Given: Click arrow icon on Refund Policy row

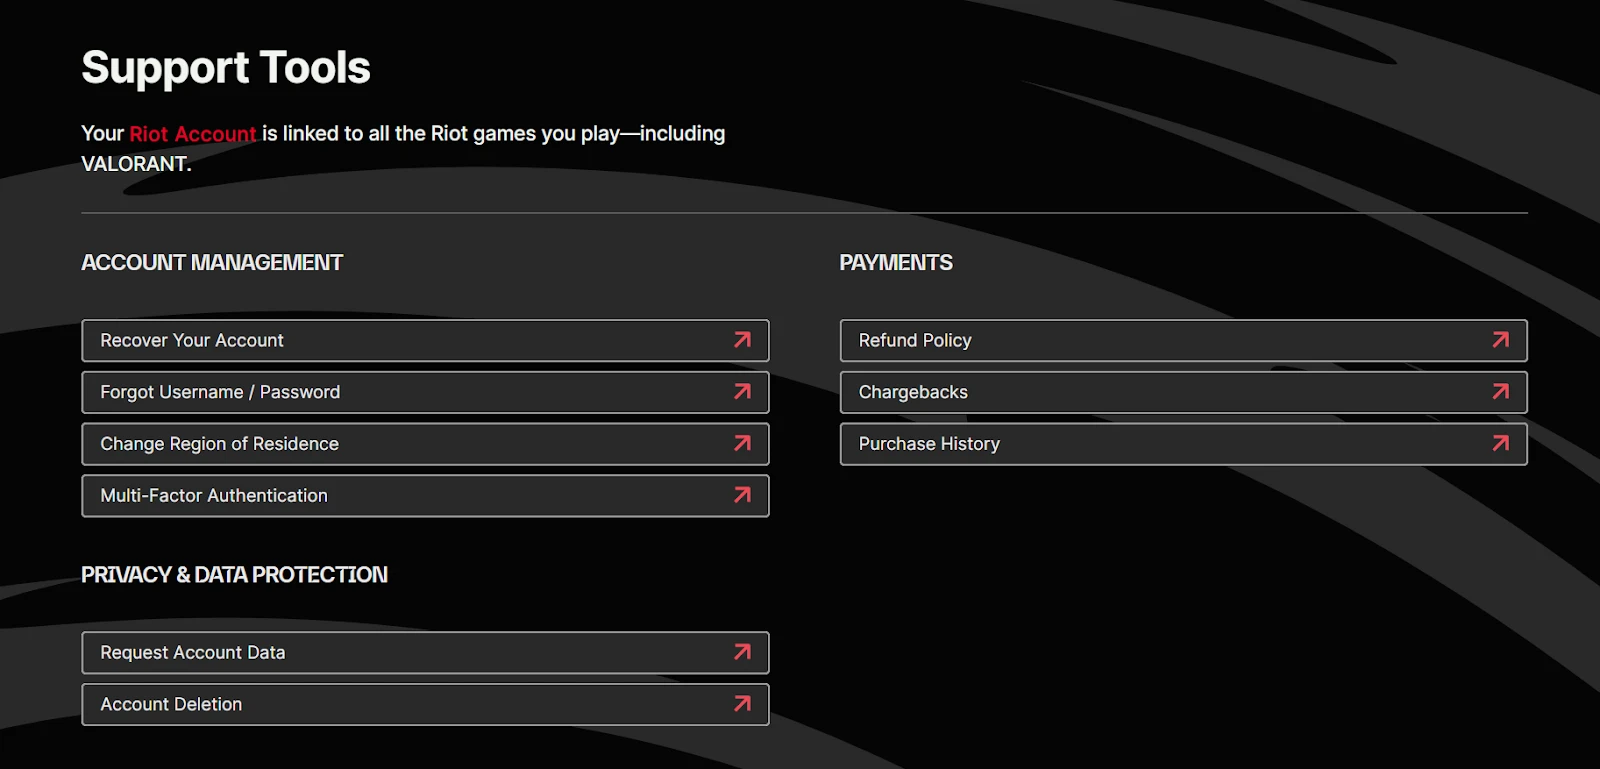Looking at the screenshot, I should point(1500,340).
